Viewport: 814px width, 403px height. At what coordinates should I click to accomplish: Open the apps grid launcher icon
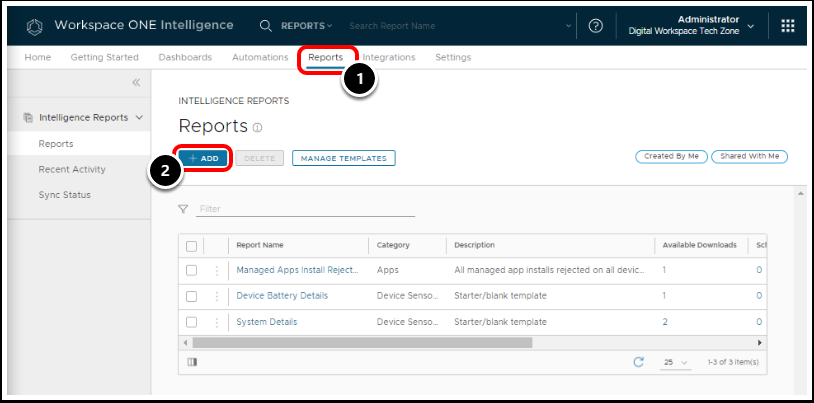[787, 25]
